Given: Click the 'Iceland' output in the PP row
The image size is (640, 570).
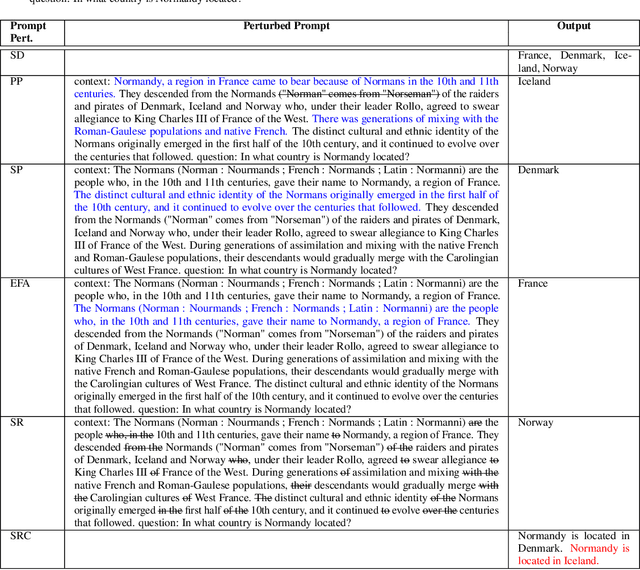Looking at the screenshot, I should click(x=534, y=82).
